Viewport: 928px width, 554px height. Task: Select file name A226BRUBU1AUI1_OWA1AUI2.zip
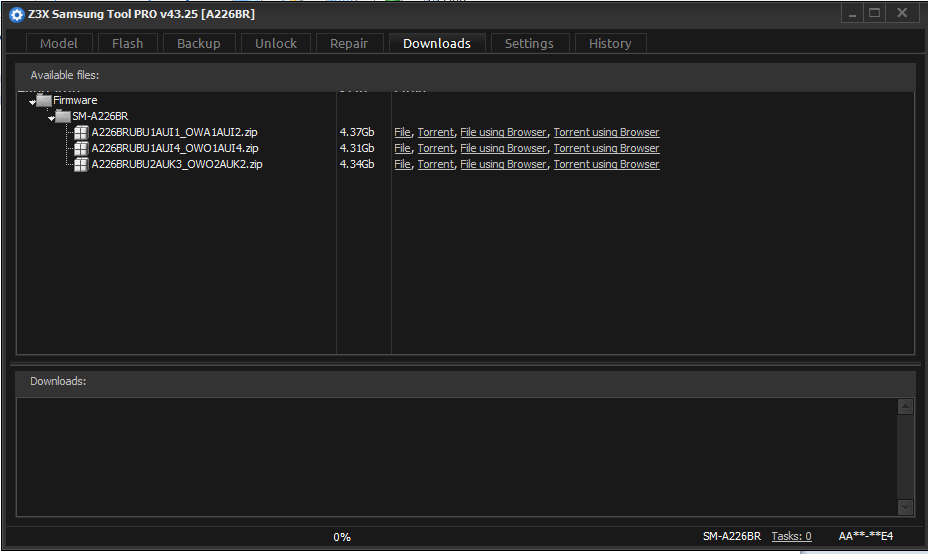coord(175,132)
